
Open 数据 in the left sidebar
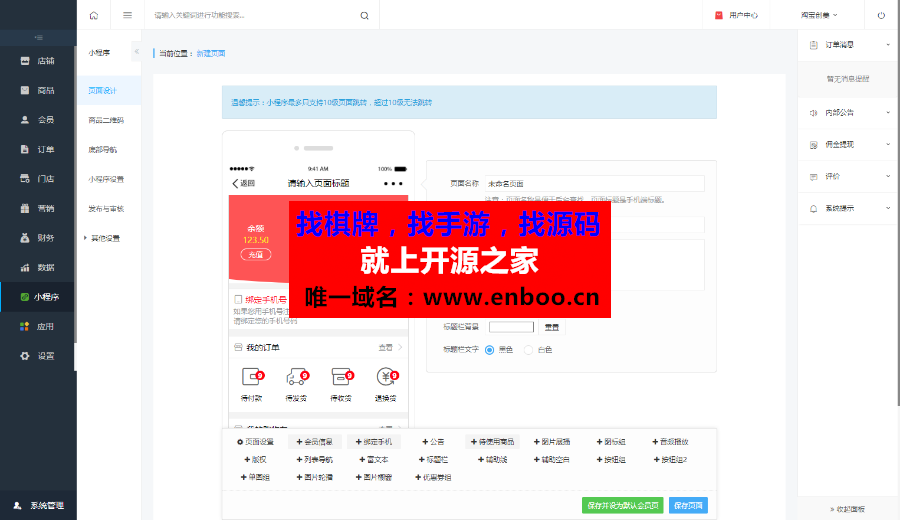point(38,267)
